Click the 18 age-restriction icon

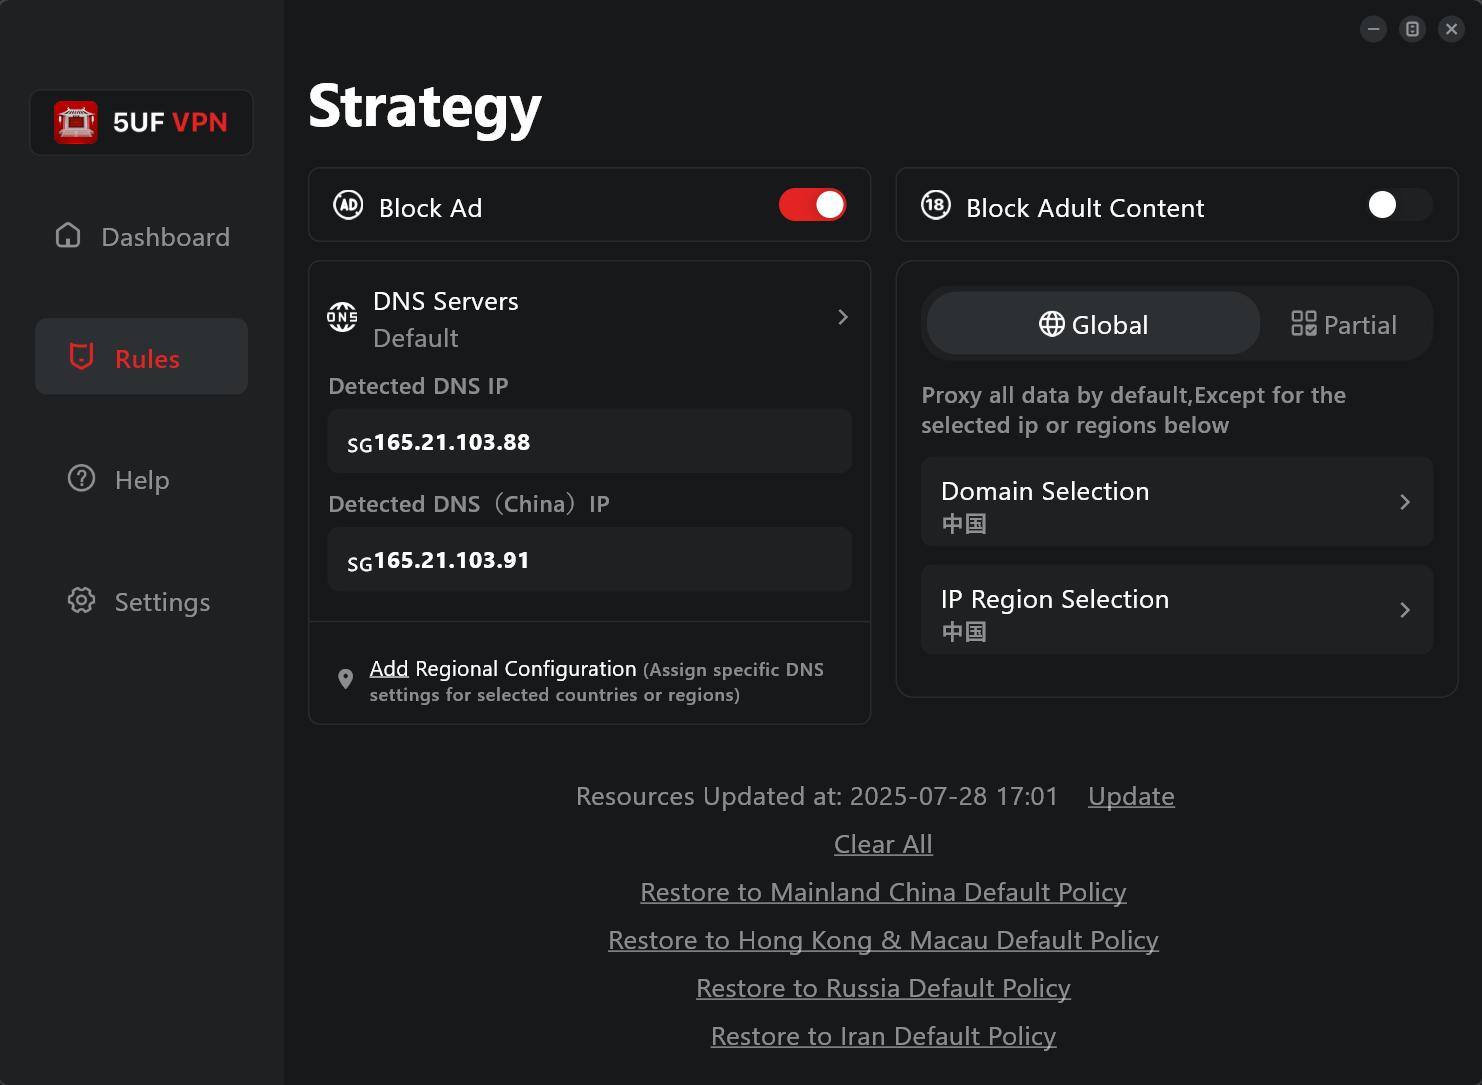[x=936, y=206]
